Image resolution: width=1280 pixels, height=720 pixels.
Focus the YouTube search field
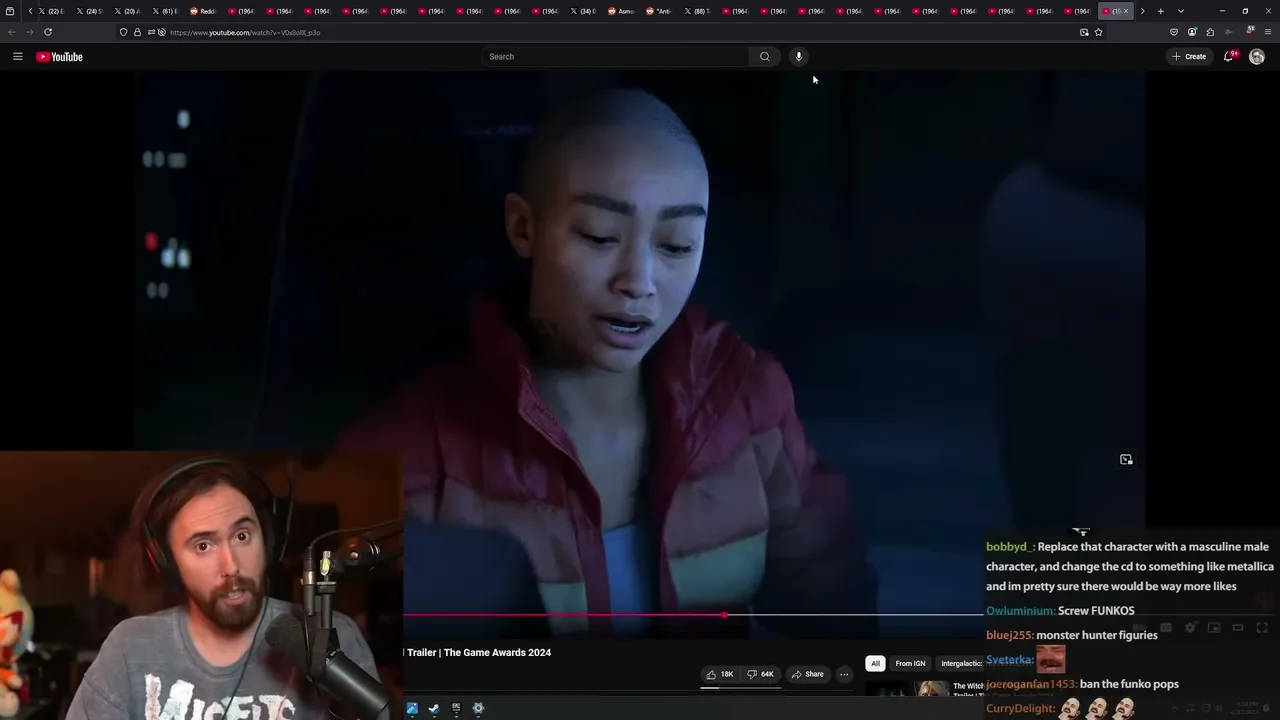pyautogui.click(x=615, y=57)
